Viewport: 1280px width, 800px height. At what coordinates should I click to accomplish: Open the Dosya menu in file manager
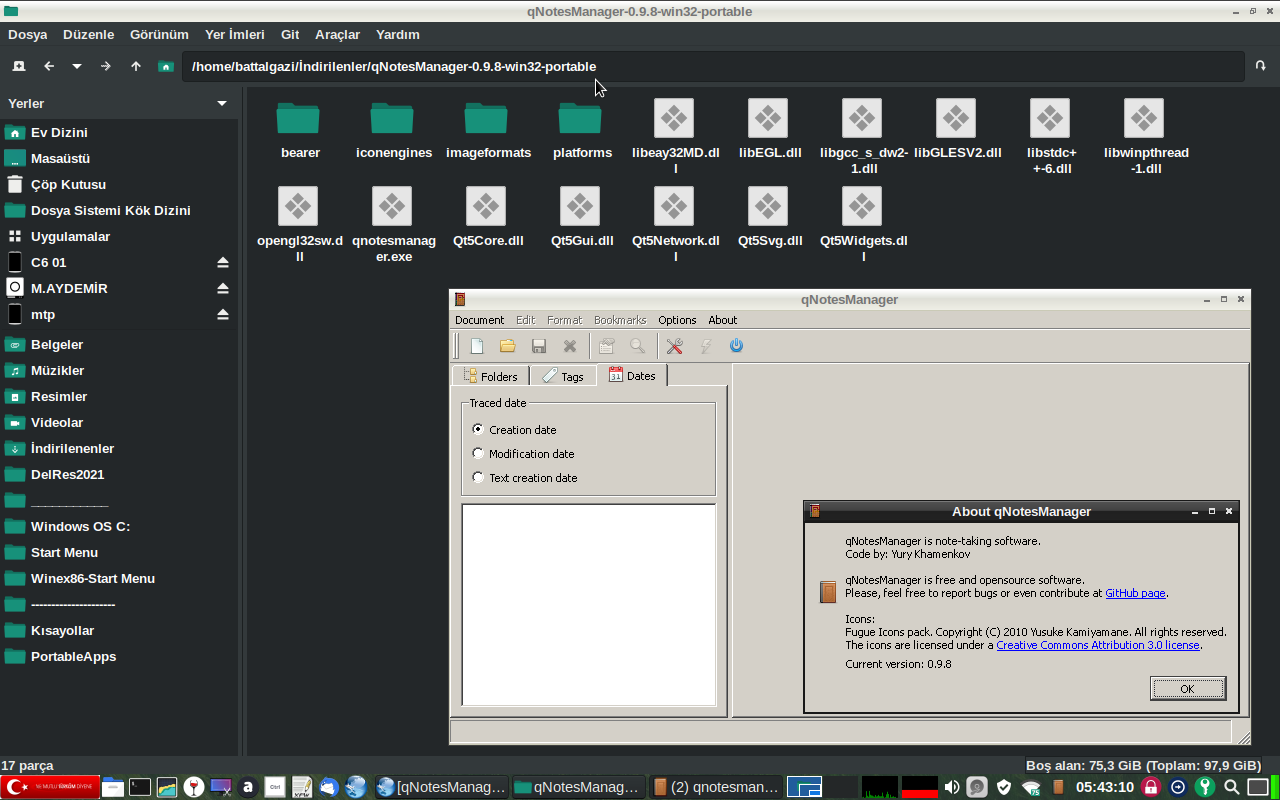(x=28, y=34)
